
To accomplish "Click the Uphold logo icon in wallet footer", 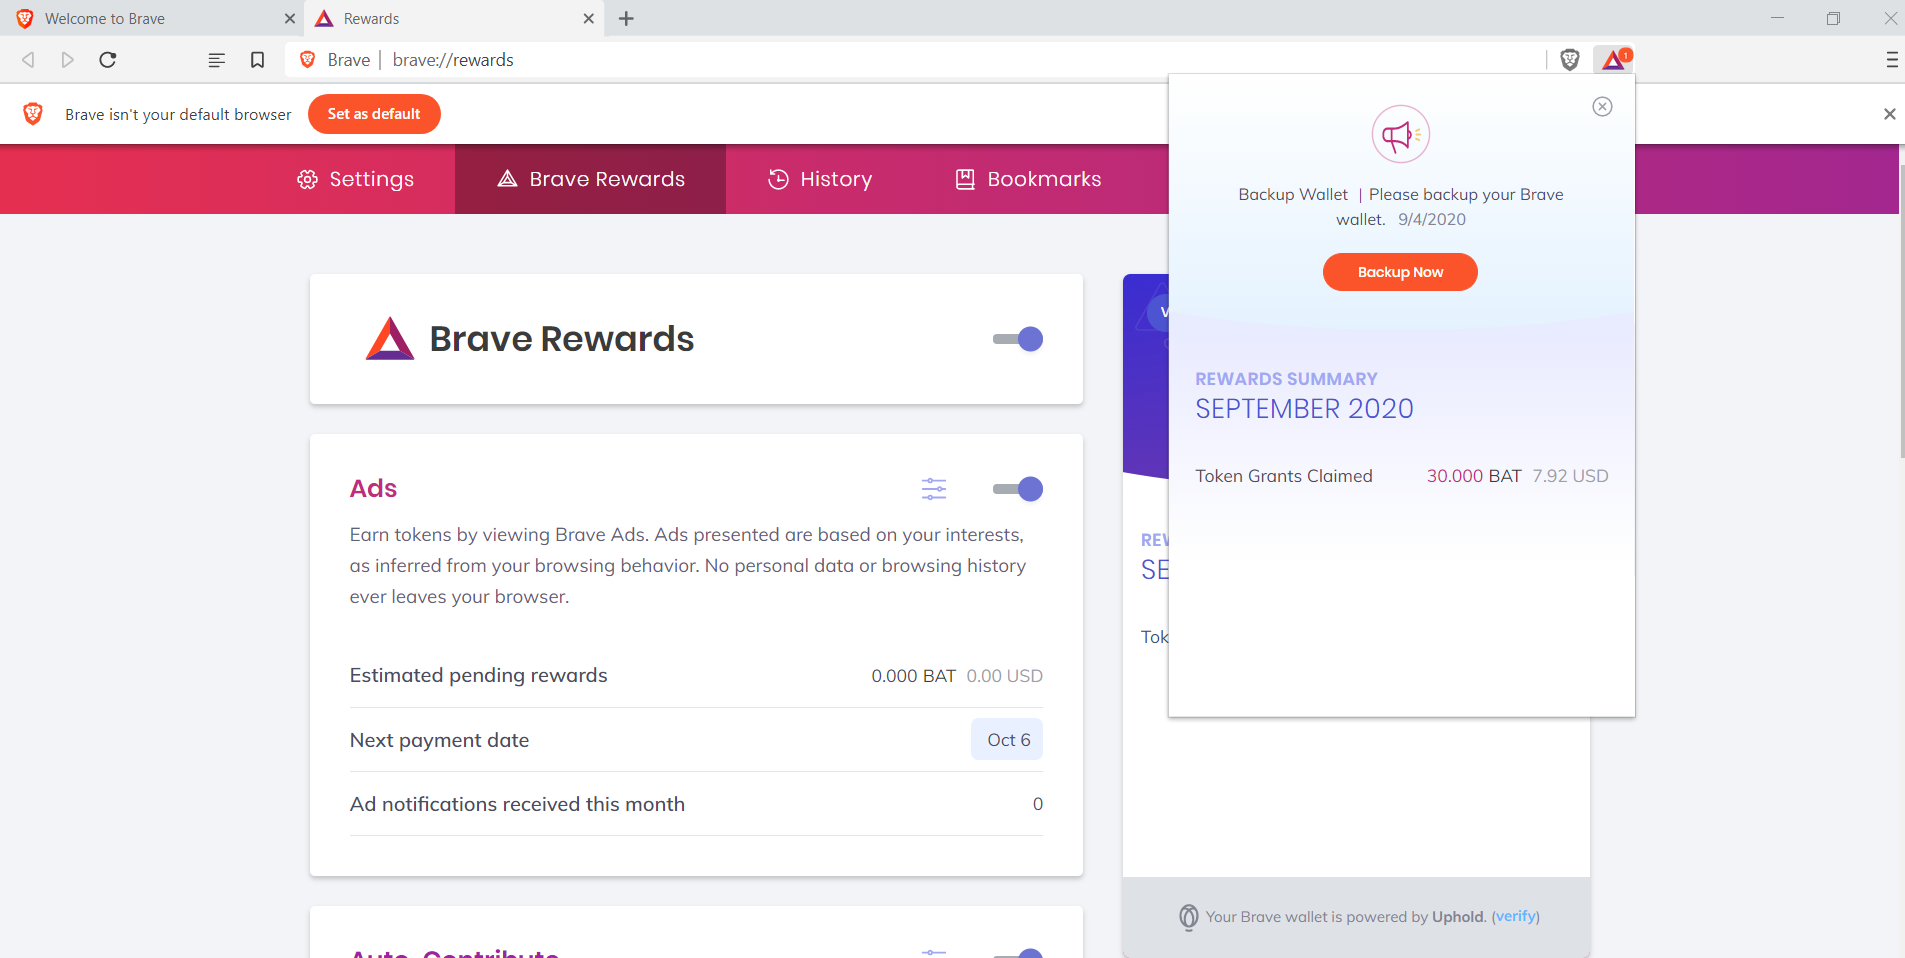I will point(1188,917).
